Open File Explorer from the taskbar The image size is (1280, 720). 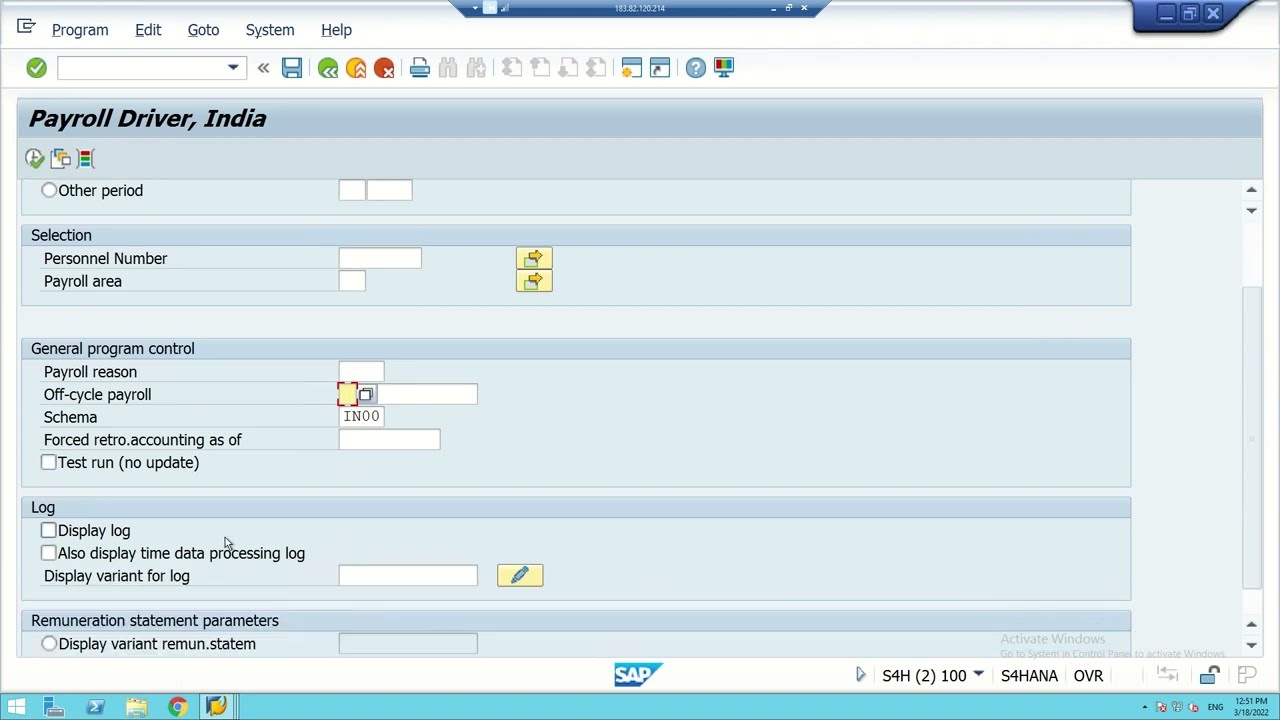136,707
